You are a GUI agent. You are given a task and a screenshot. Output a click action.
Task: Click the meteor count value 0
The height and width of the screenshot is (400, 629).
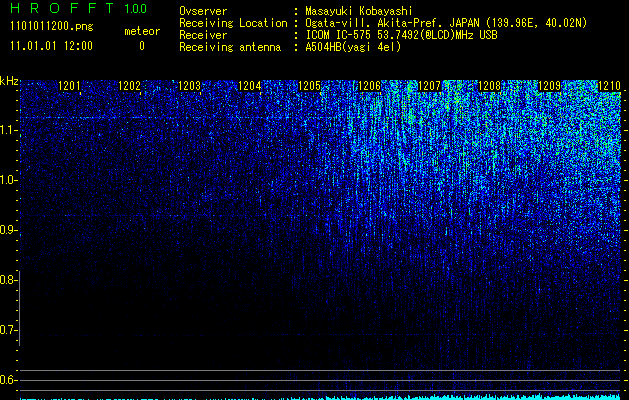tap(142, 46)
